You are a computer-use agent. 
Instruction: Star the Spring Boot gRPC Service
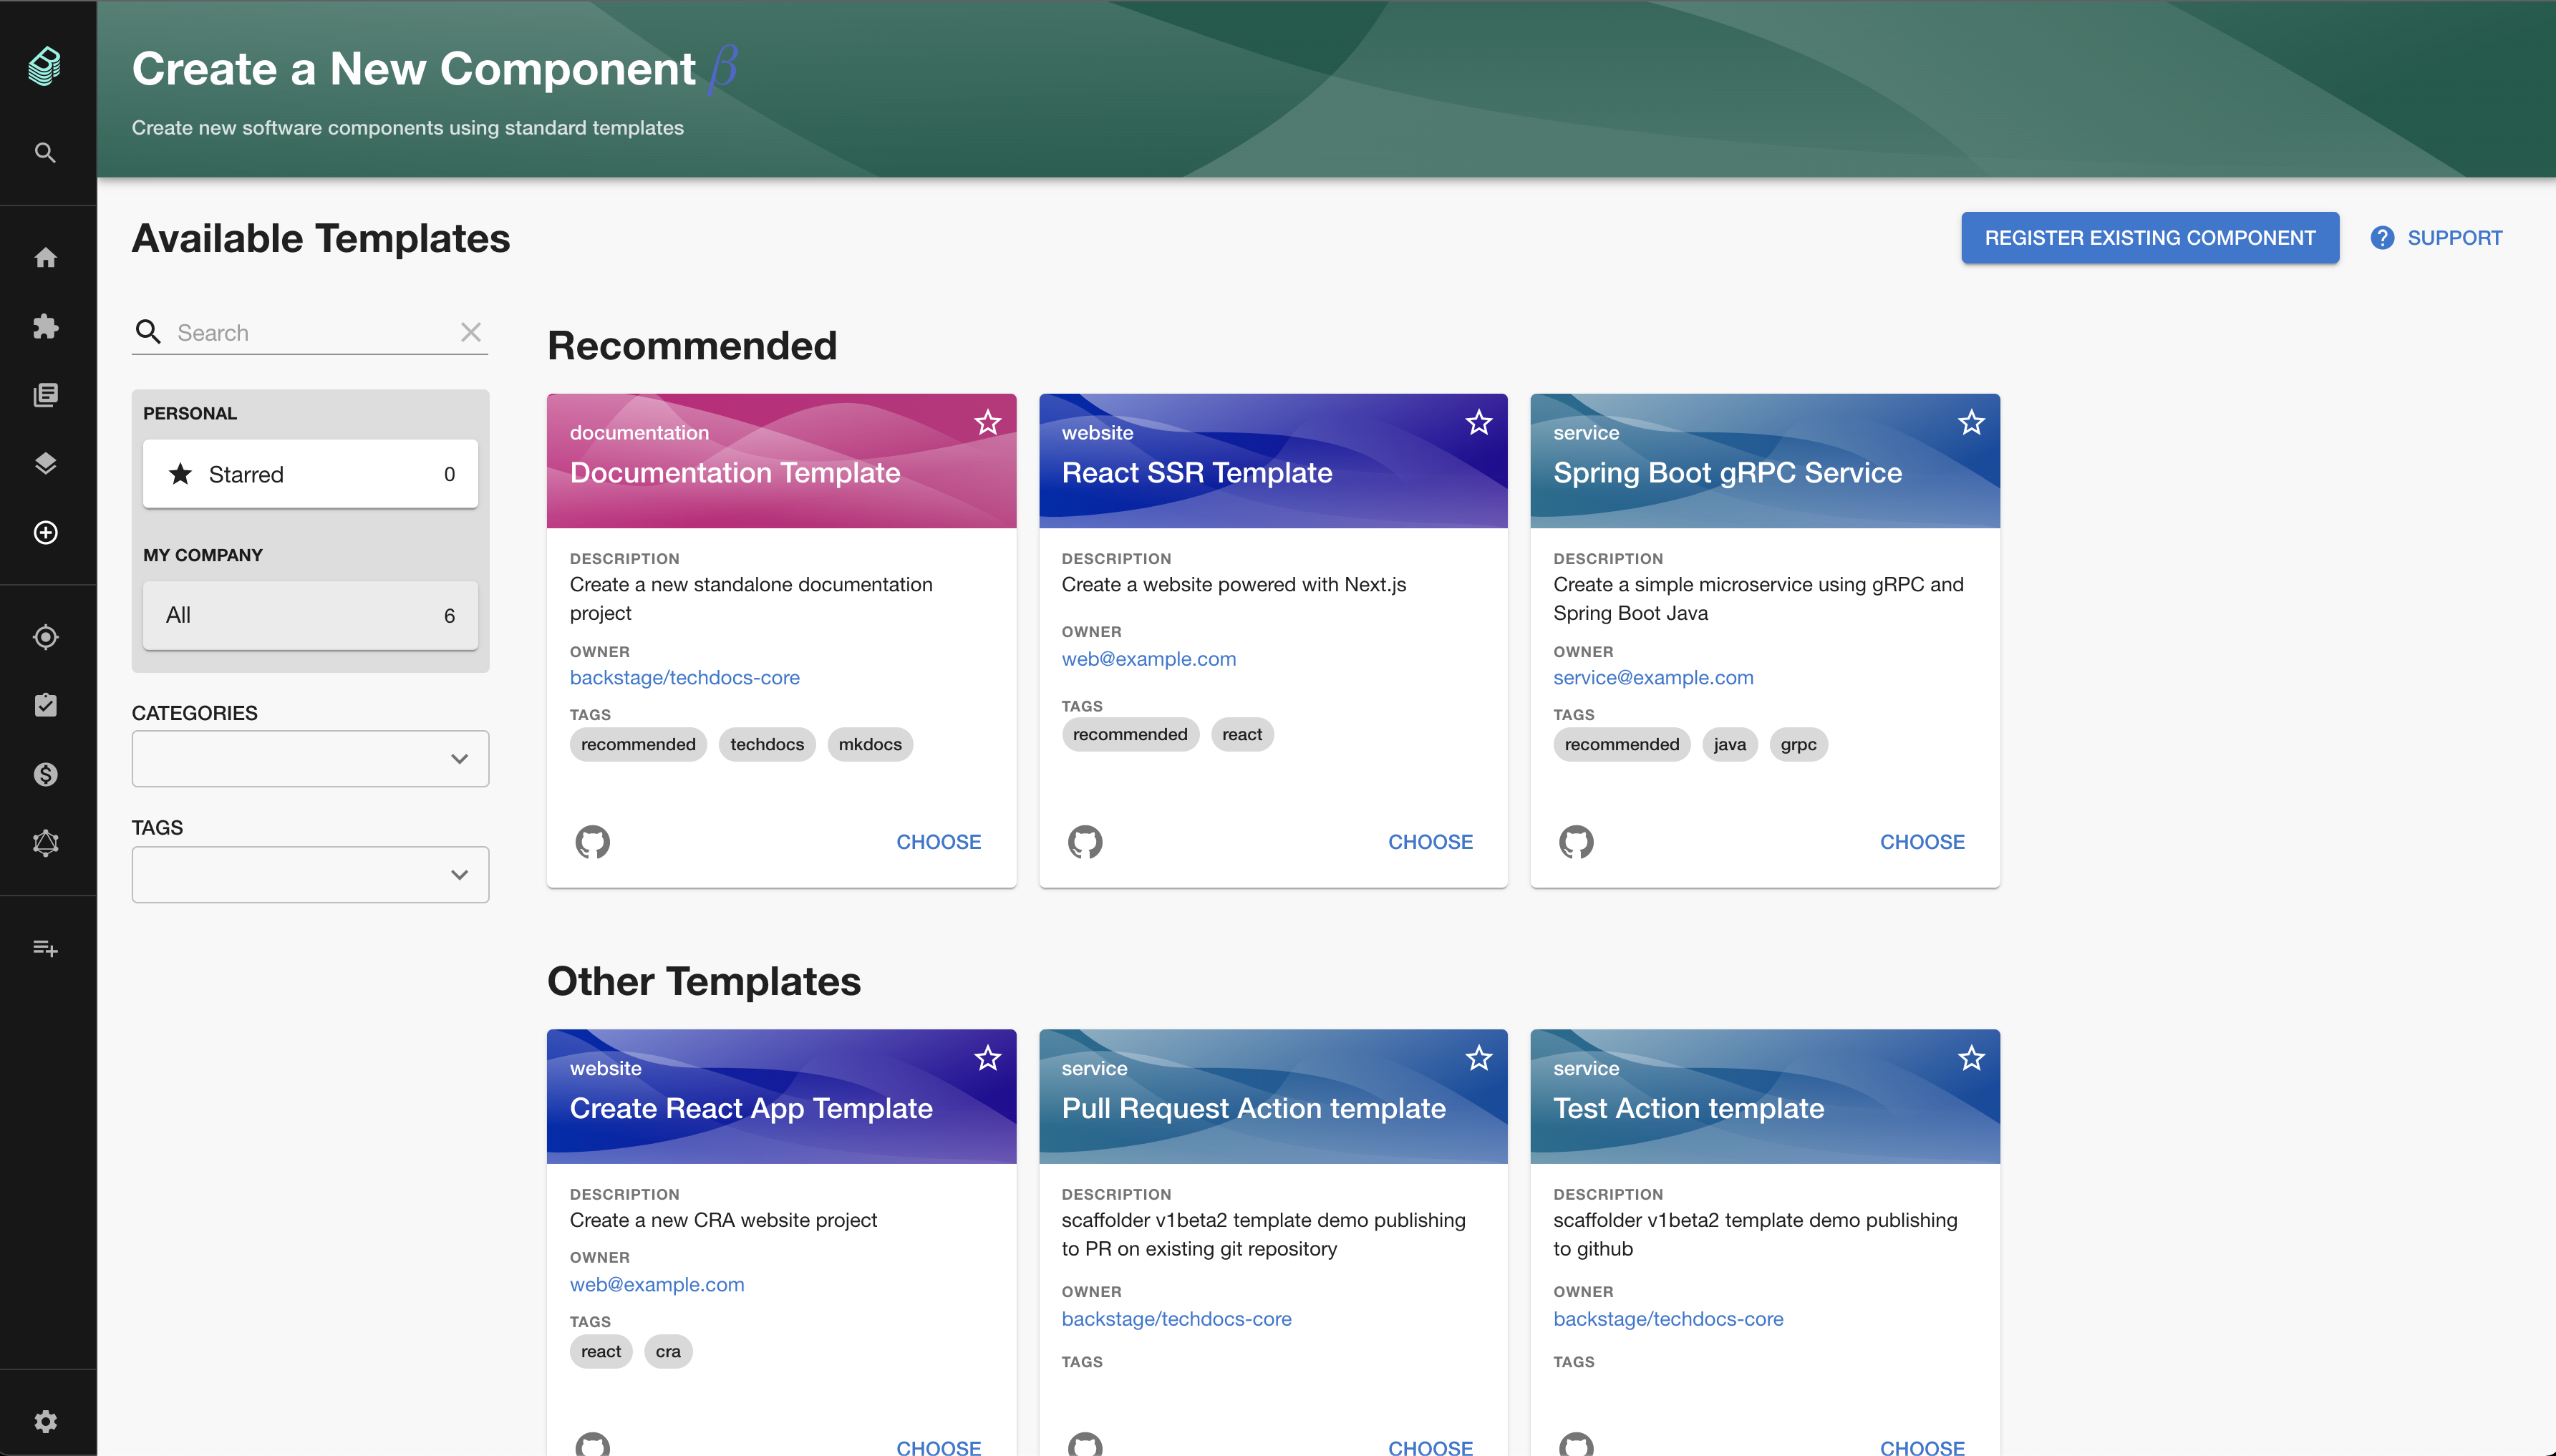(1970, 422)
